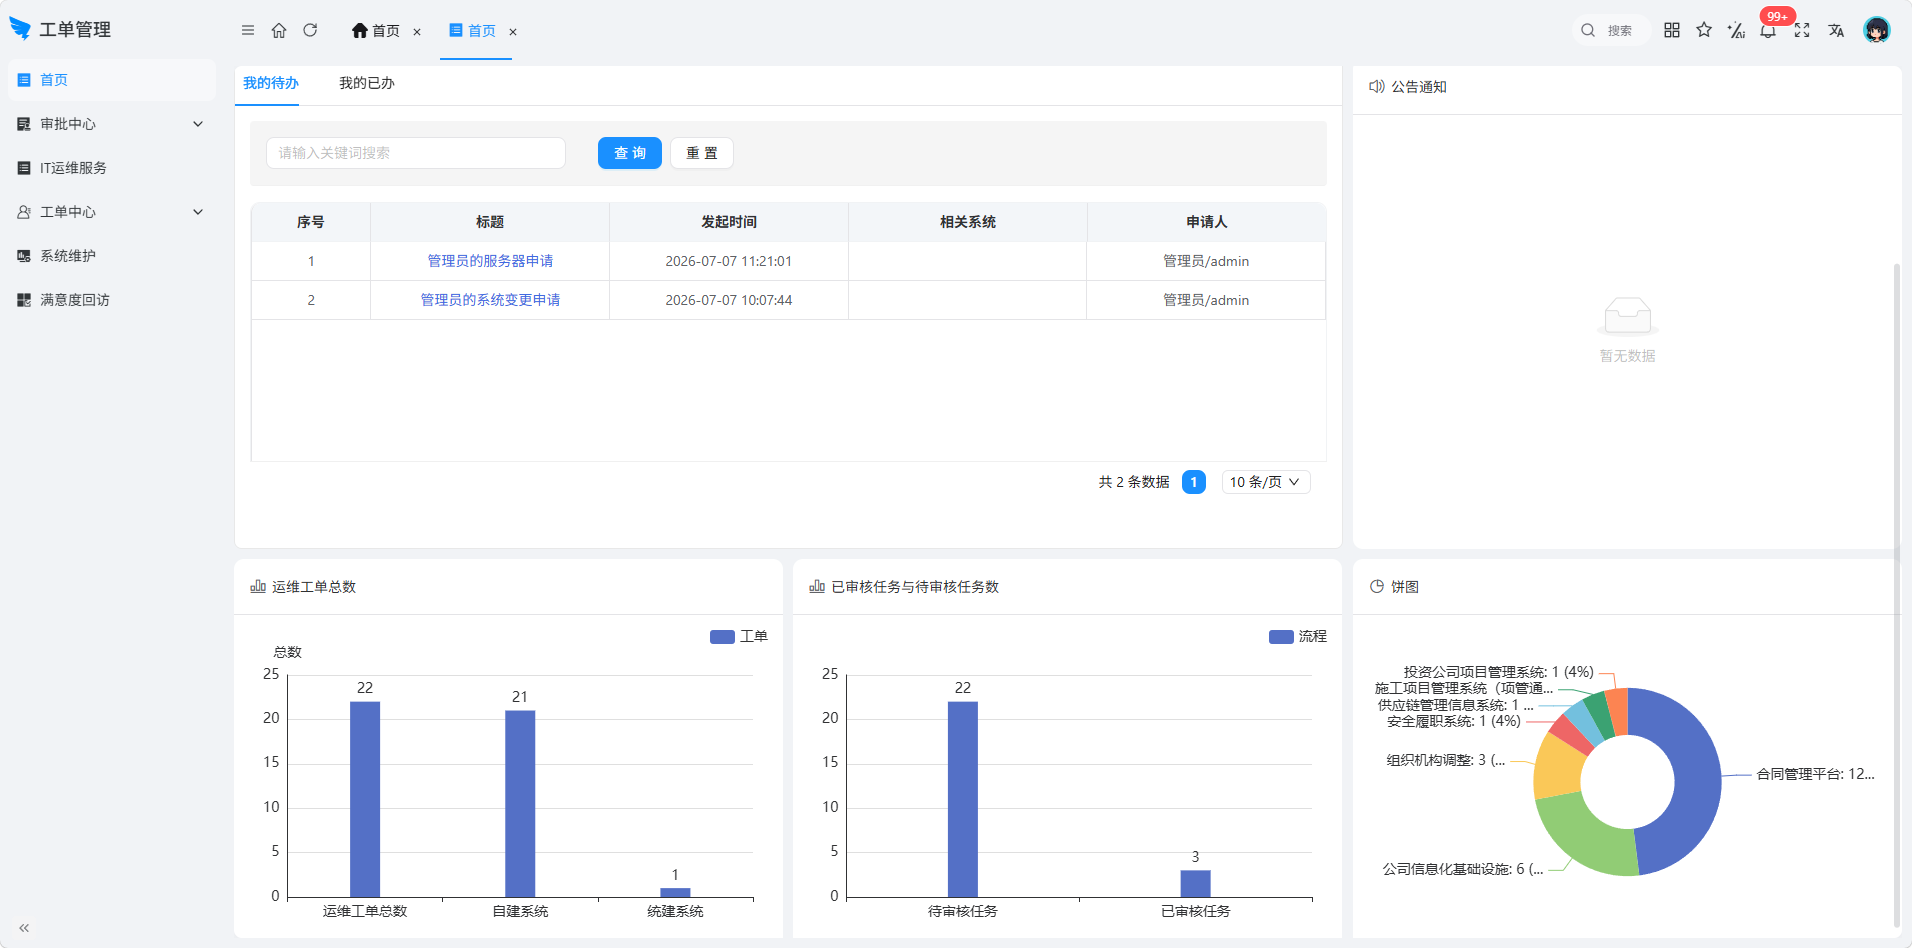This screenshot has width=1912, height=948.
Task: Toggle the 工单 legend in bar chart
Action: tap(738, 637)
